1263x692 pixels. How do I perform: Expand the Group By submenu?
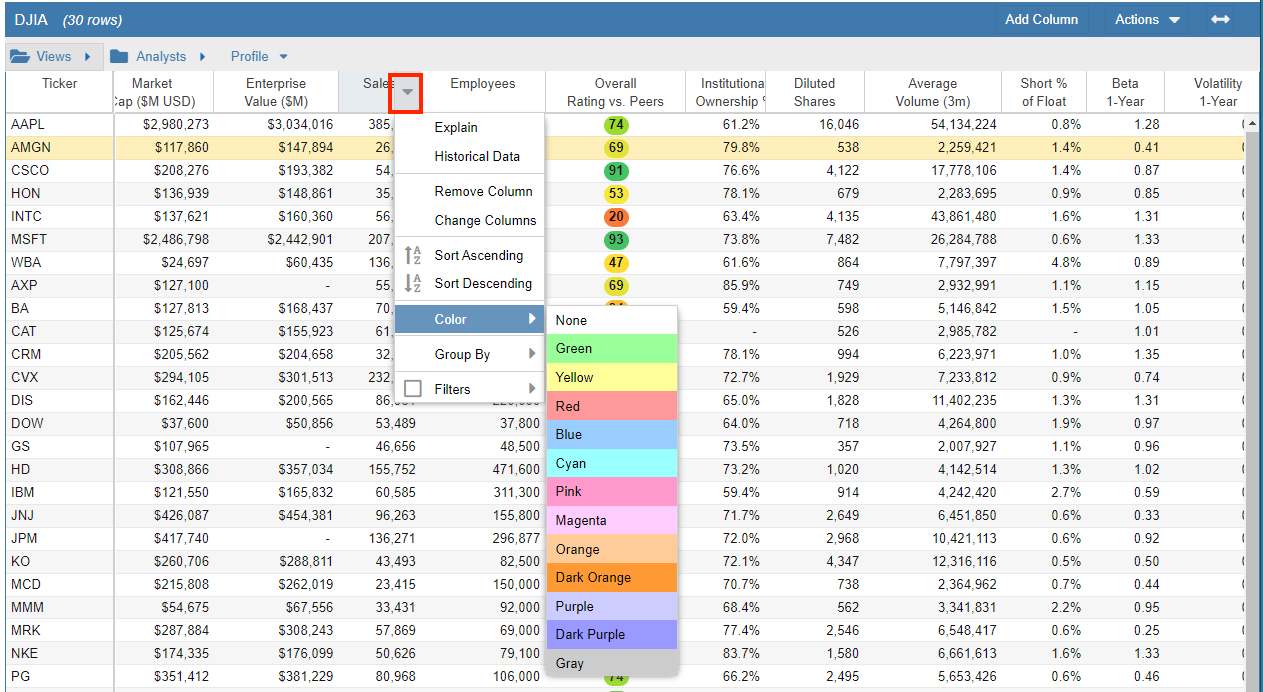pyautogui.click(x=468, y=354)
